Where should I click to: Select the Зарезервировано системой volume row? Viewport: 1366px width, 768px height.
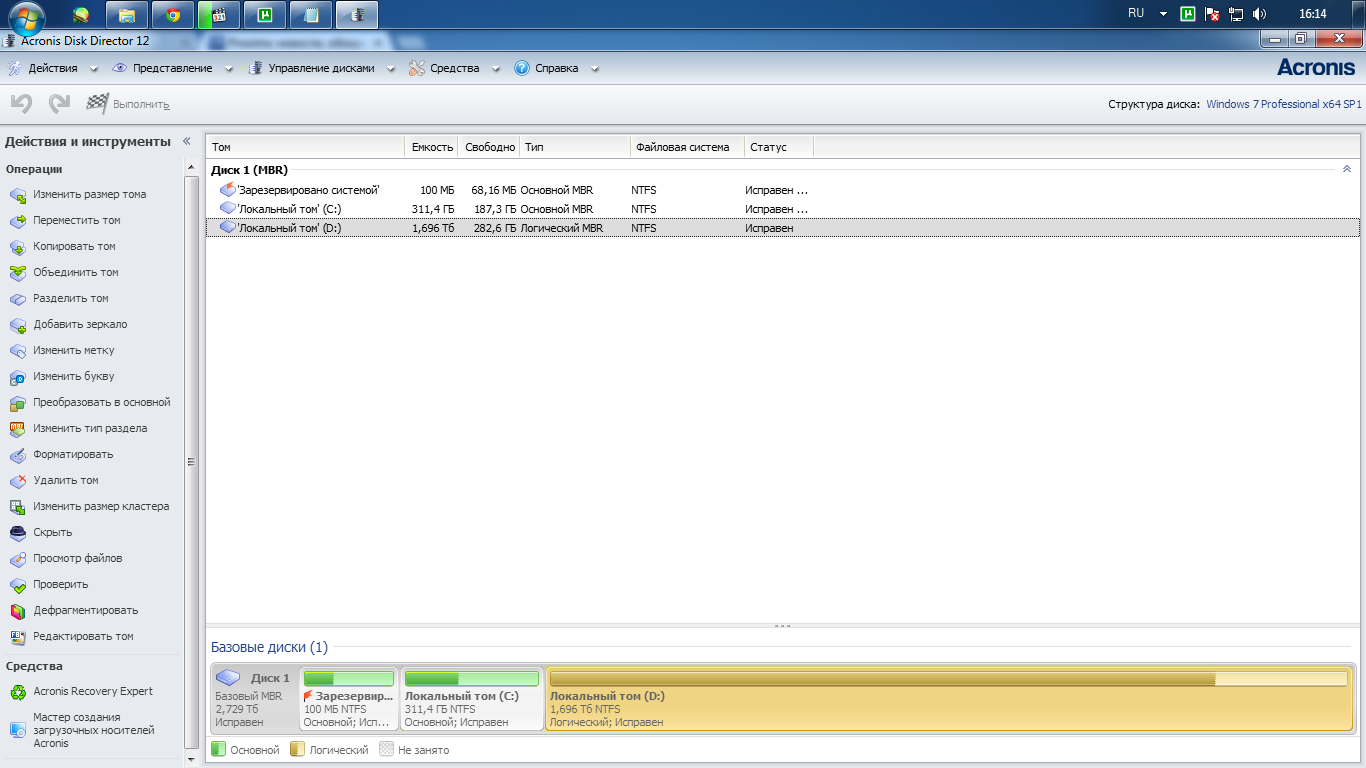[x=307, y=190]
